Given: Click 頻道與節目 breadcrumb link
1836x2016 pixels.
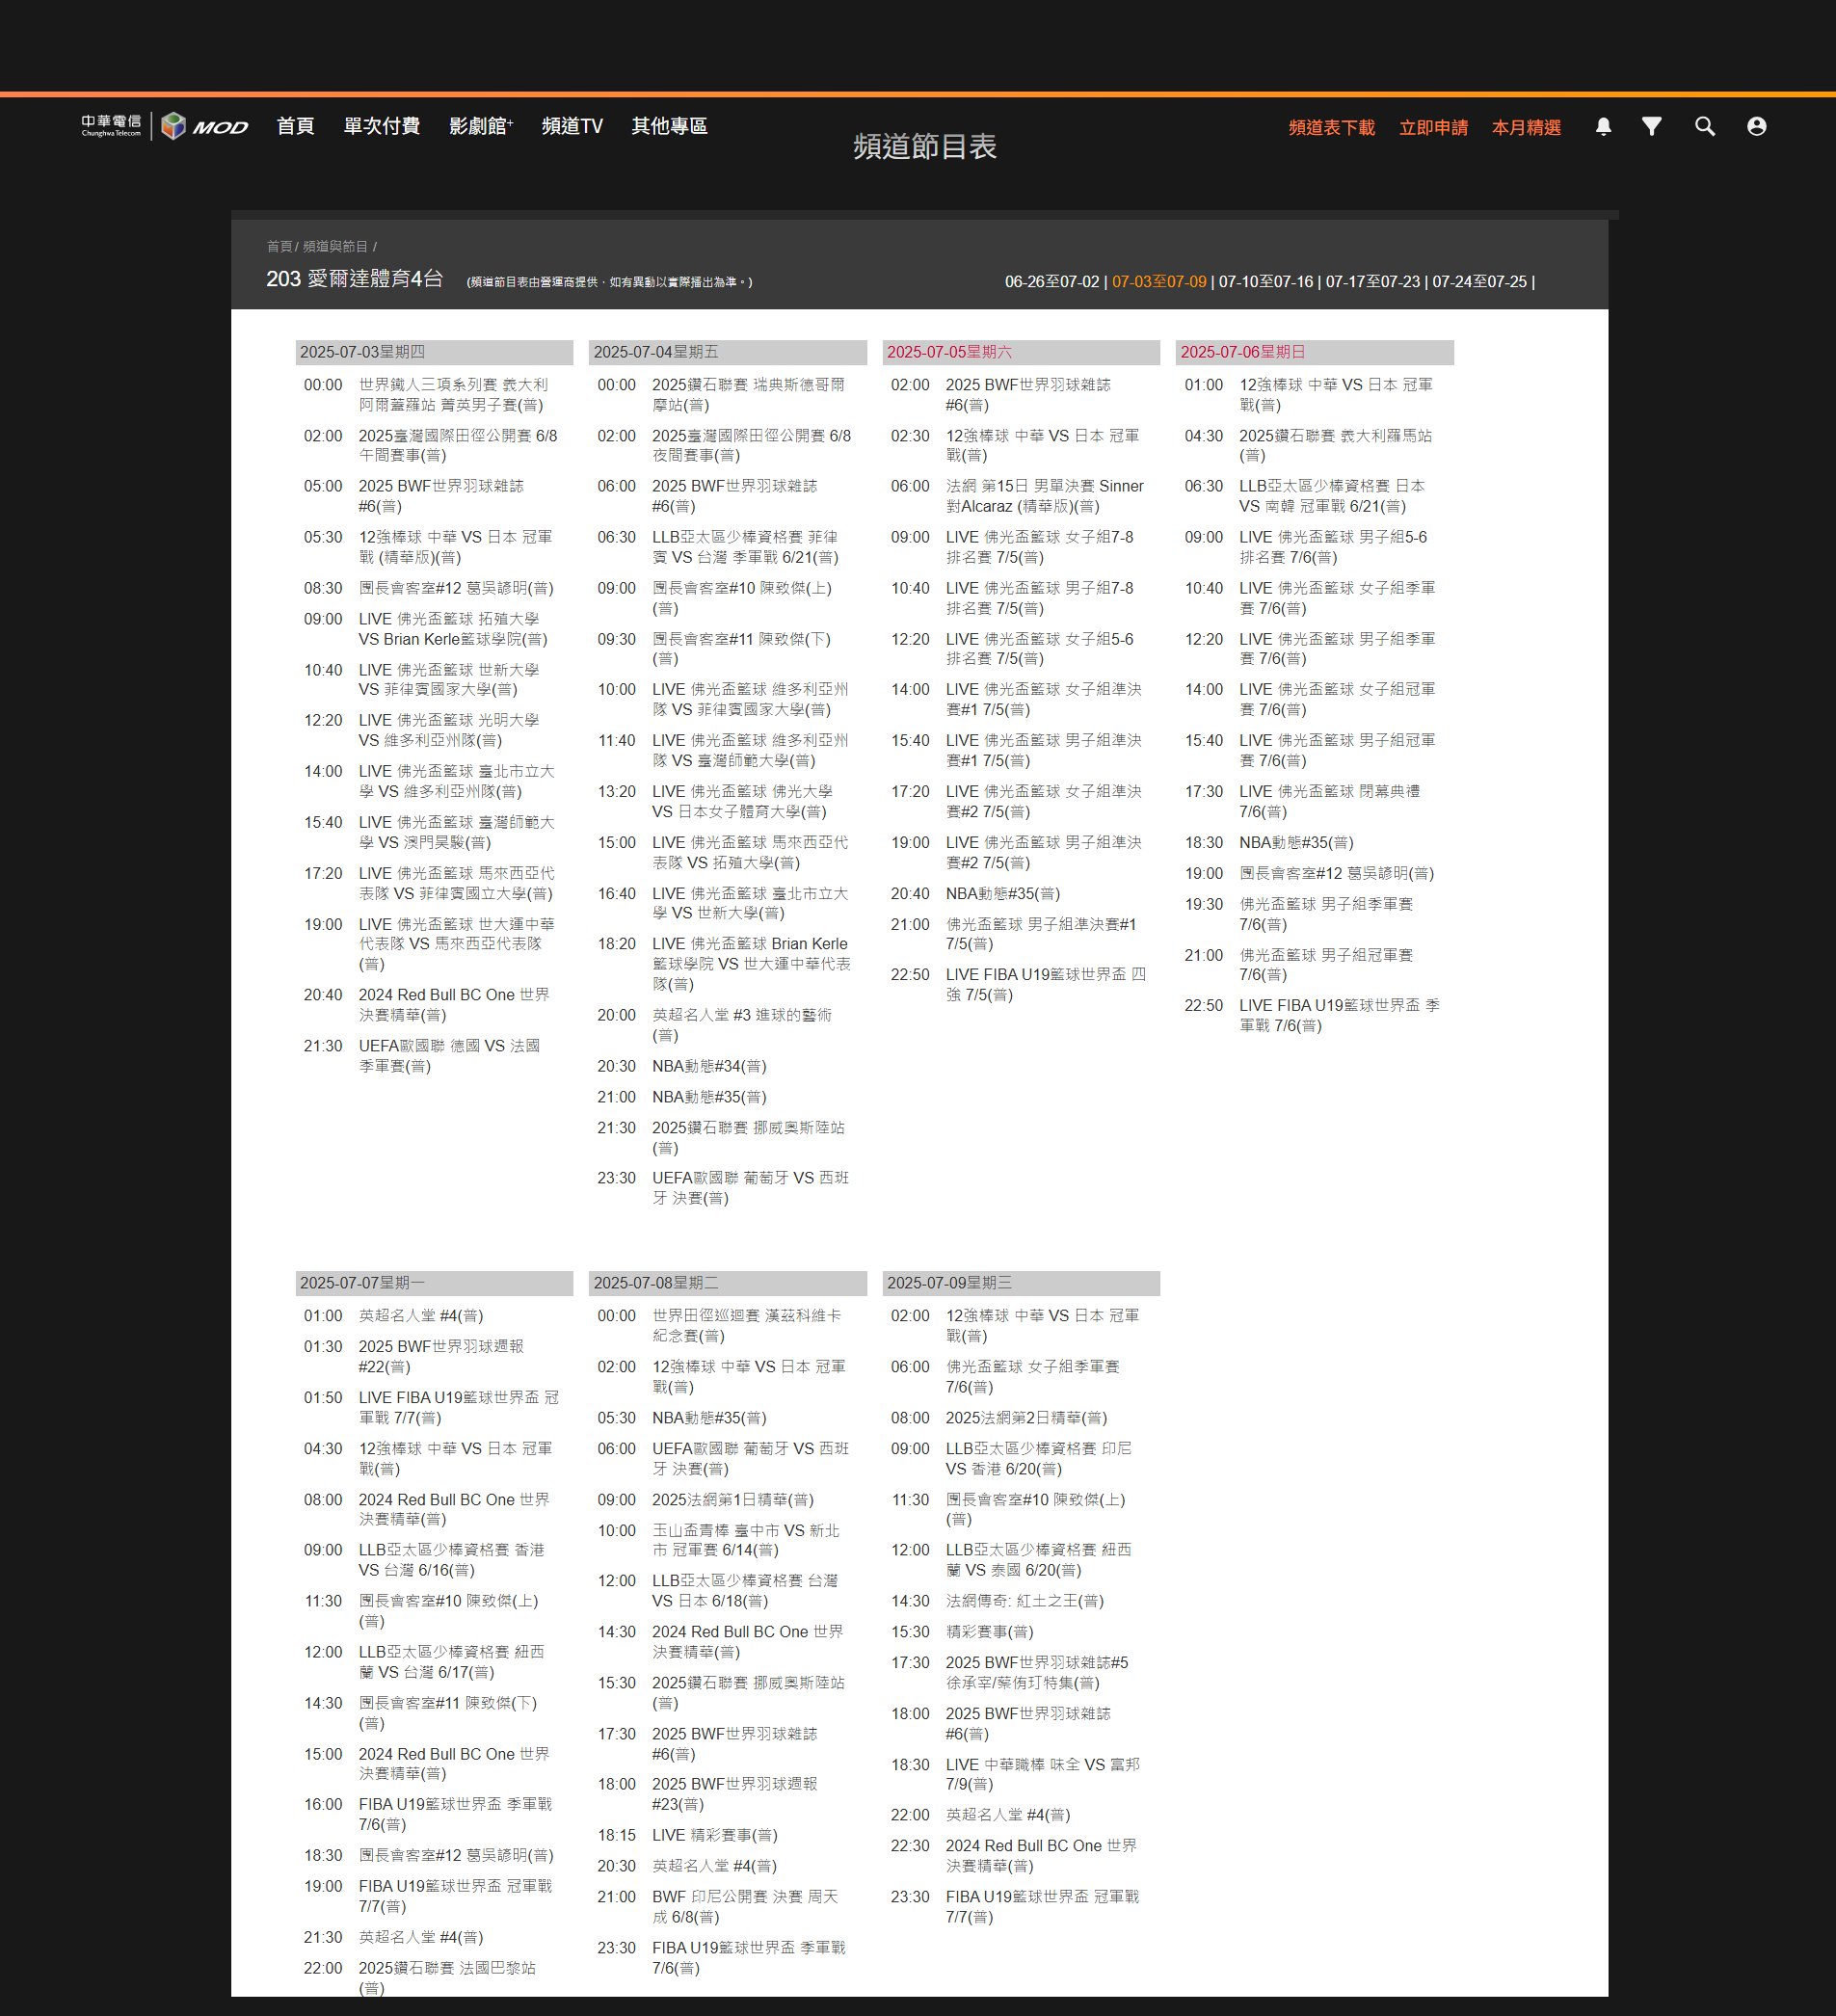Looking at the screenshot, I should pos(335,246).
